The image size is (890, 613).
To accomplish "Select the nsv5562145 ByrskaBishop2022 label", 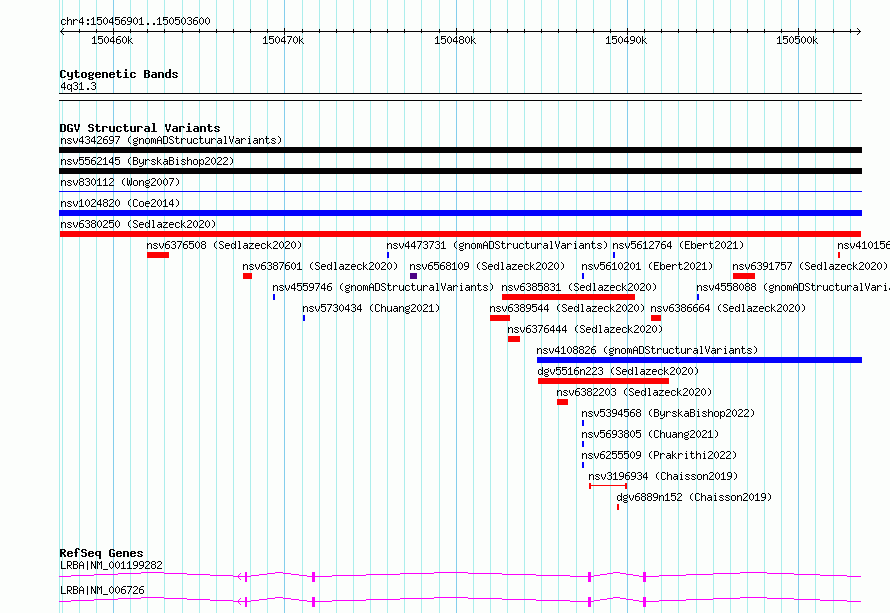I will click(x=147, y=161).
